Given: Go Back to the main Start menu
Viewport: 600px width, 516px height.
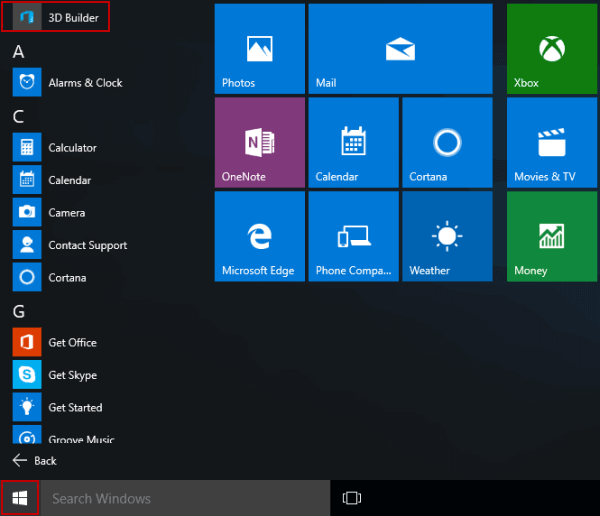Looking at the screenshot, I should 34,460.
